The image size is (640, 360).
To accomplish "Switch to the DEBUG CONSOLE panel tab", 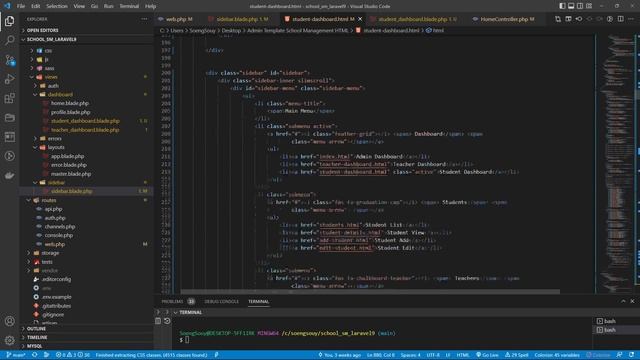I will (x=222, y=301).
